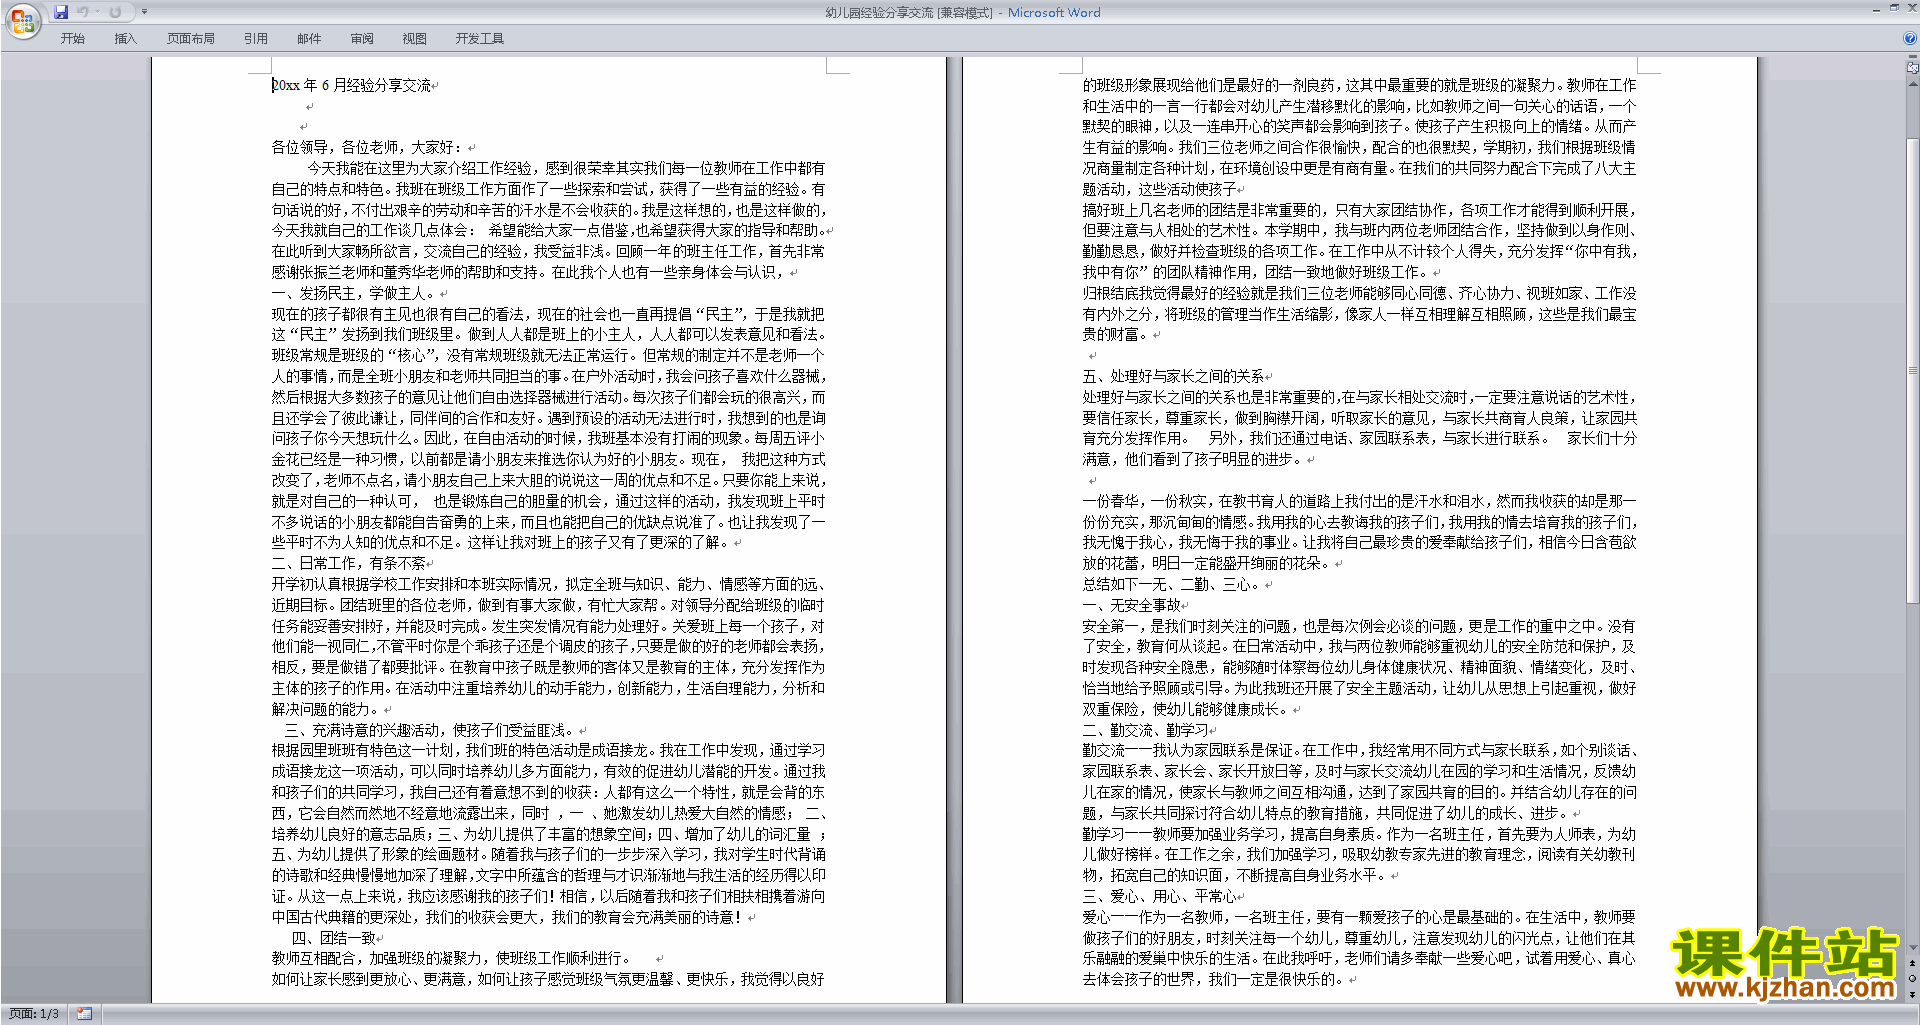Viewport: 1920px width, 1025px height.
Task: Click the greeting line 各位领导，各位老师，大家好：
Action: click(x=368, y=147)
